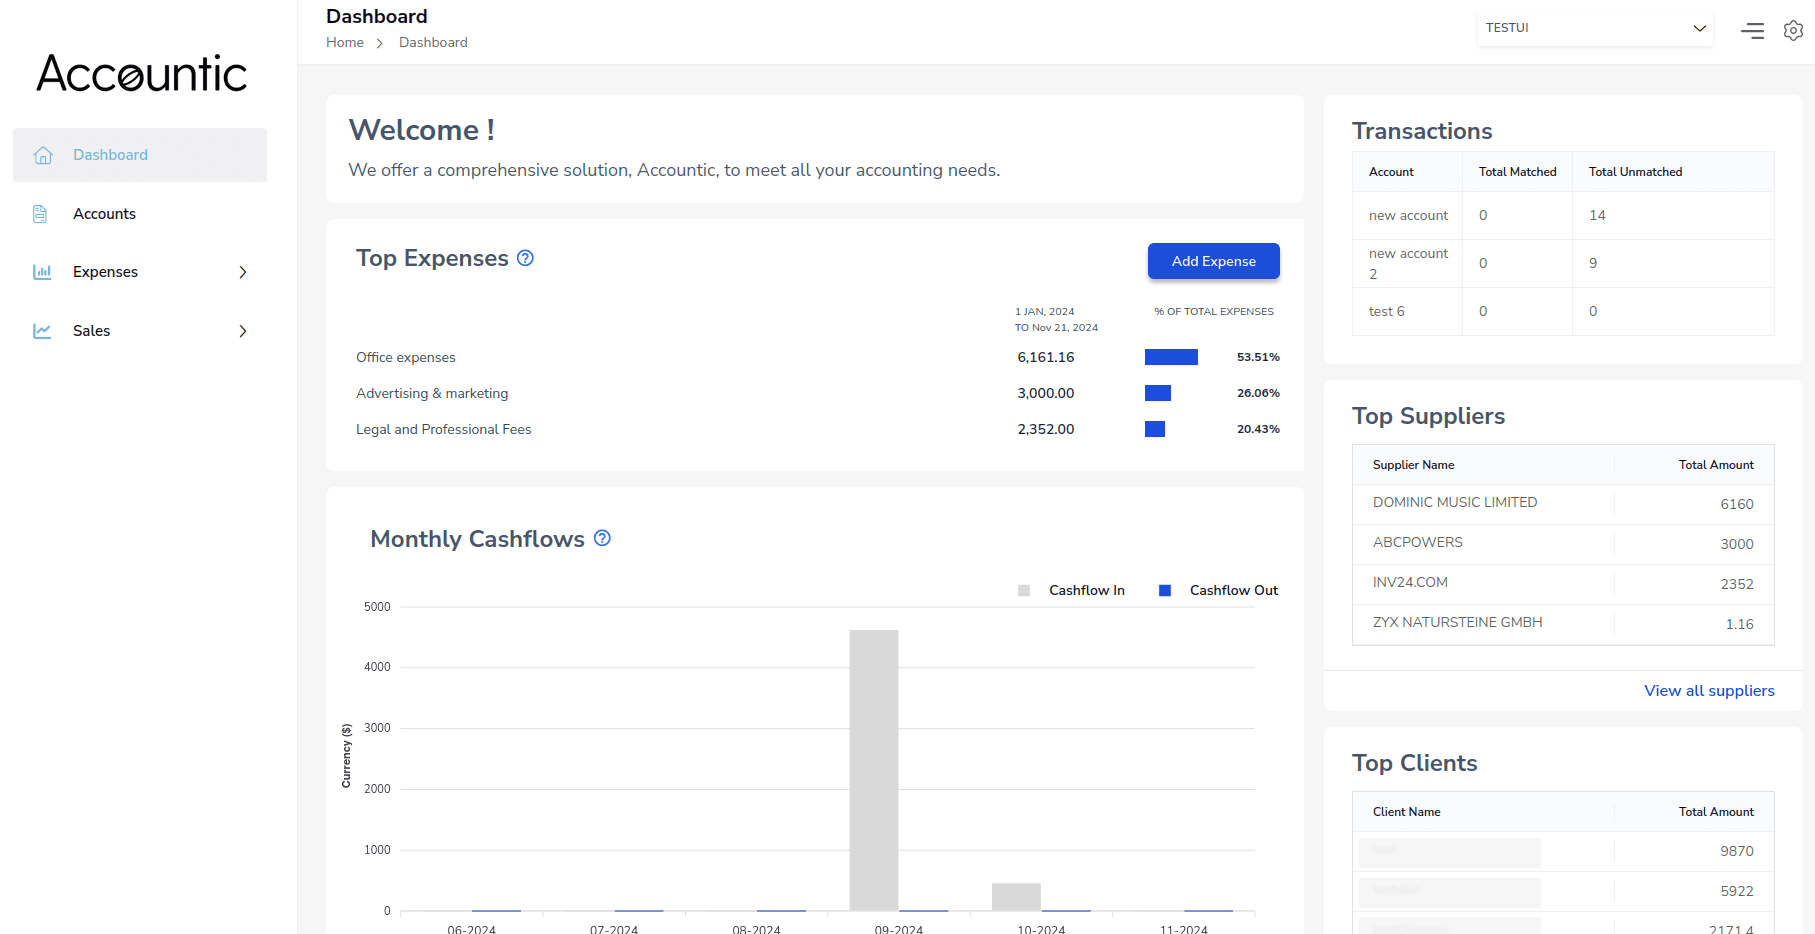
Task: Click the Expenses bar chart icon
Action: click(42, 272)
